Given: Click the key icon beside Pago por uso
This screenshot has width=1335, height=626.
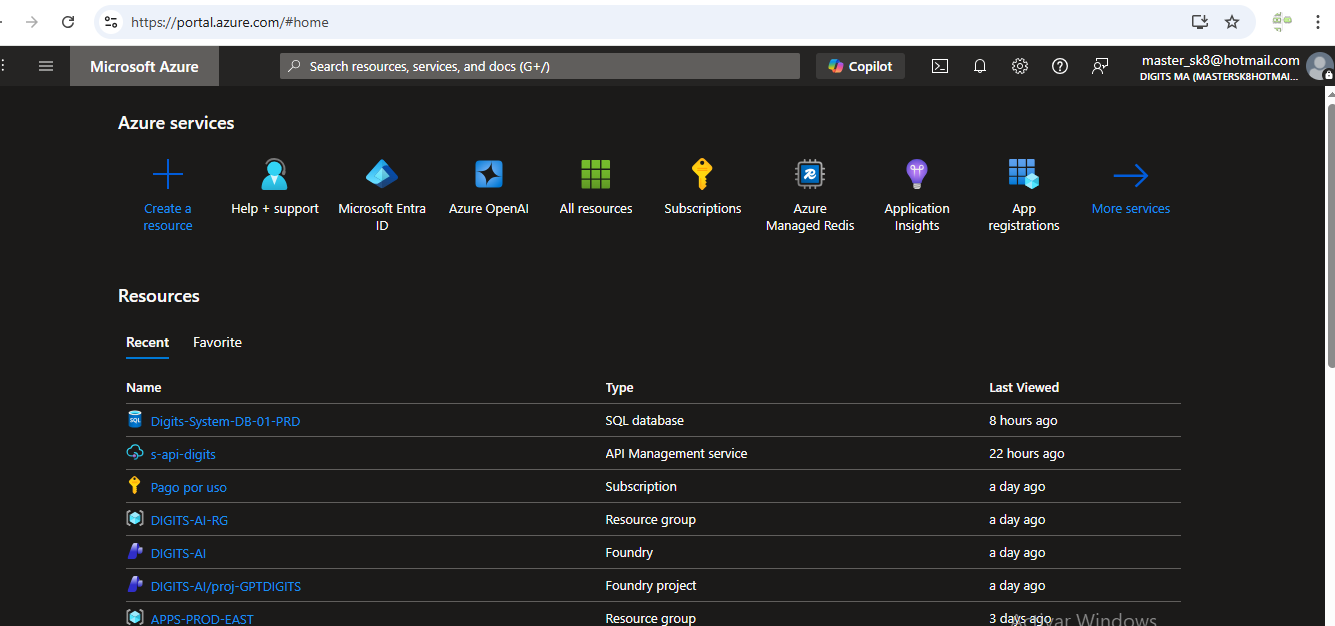Looking at the screenshot, I should pos(135,485).
